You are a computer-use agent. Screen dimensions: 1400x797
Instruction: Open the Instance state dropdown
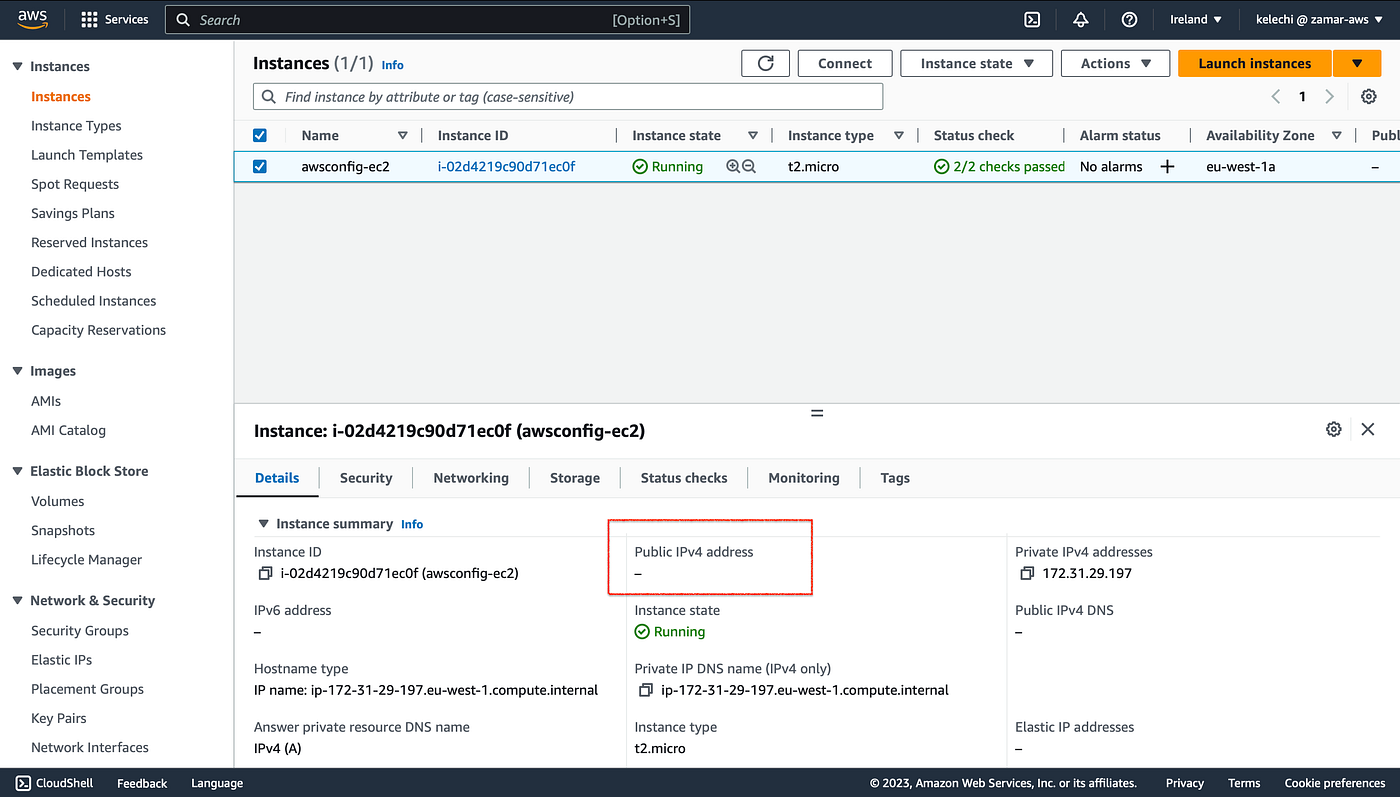pyautogui.click(x=977, y=63)
